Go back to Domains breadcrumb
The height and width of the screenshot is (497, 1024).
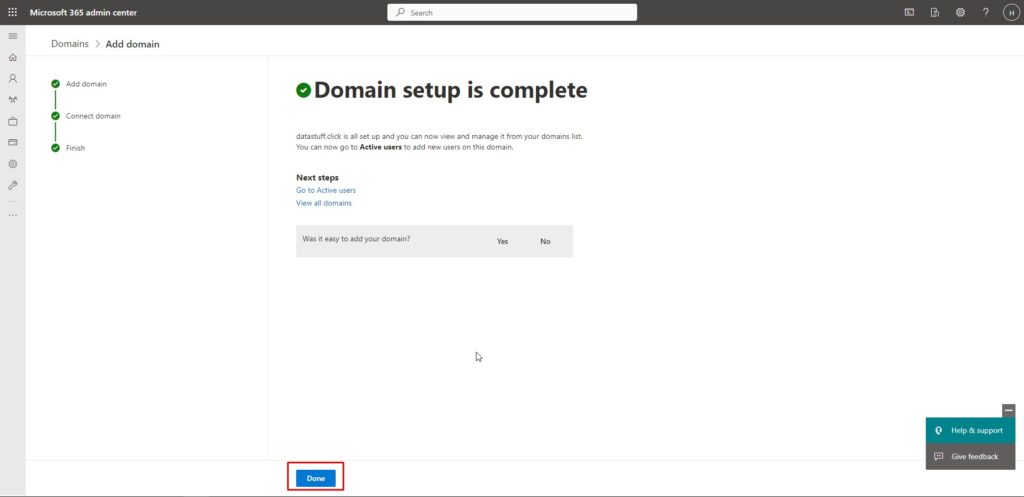(x=70, y=44)
